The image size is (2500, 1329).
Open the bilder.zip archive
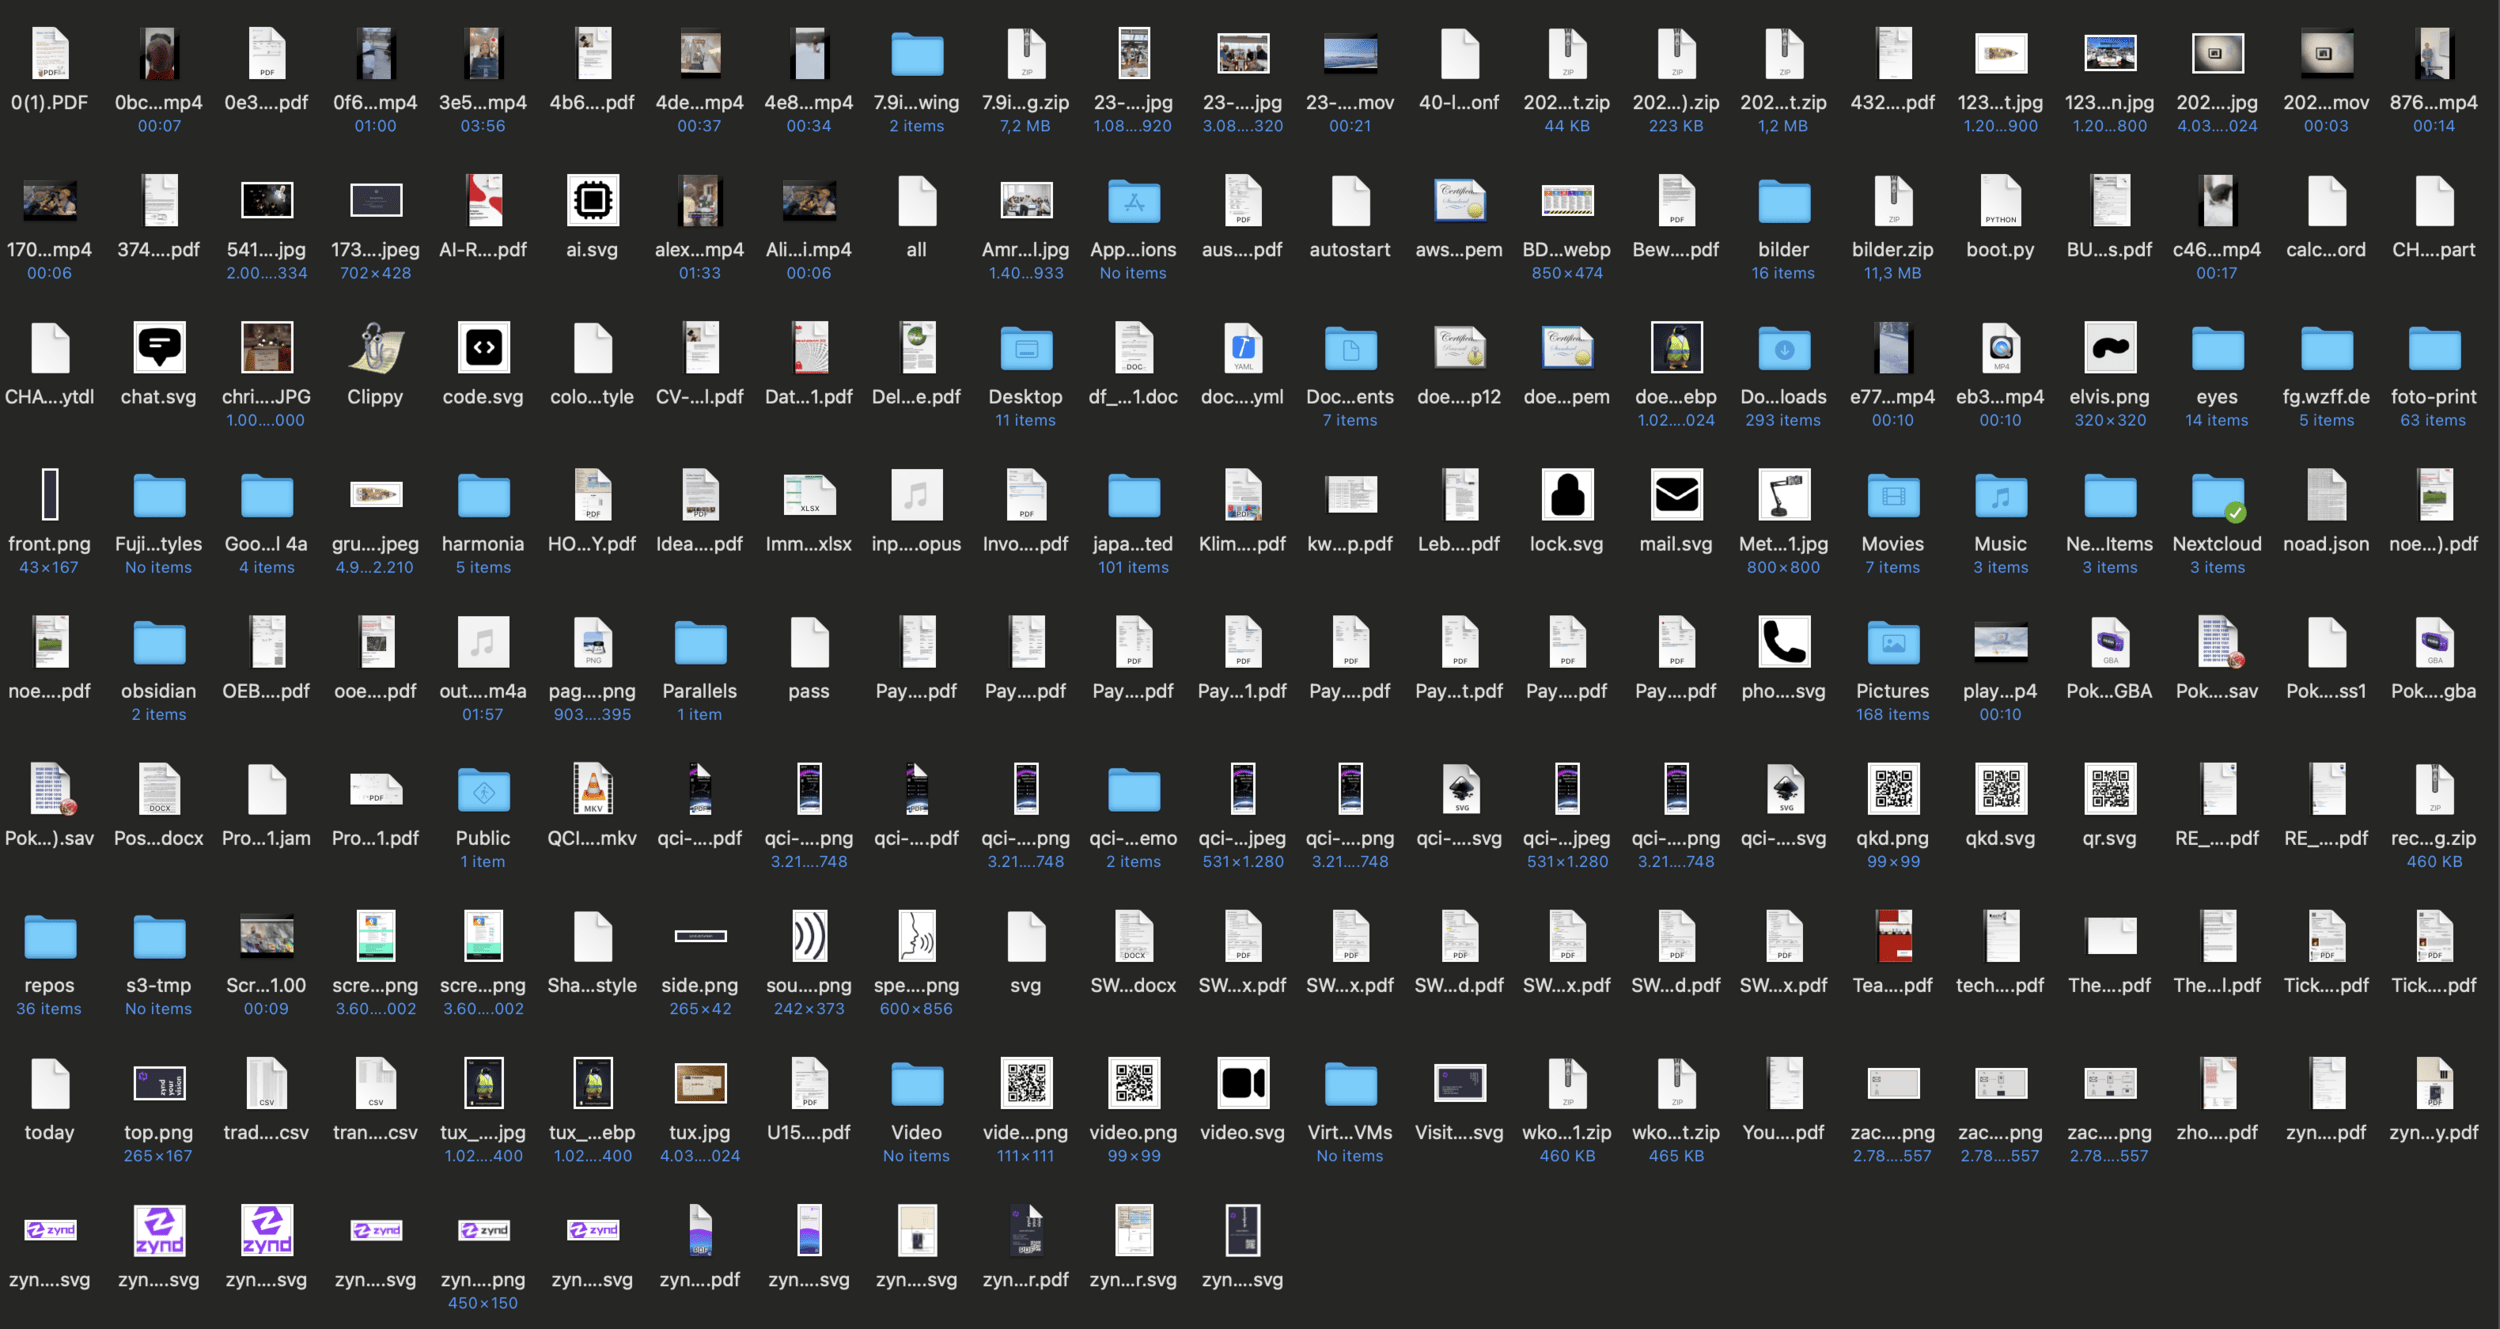pos(1892,202)
